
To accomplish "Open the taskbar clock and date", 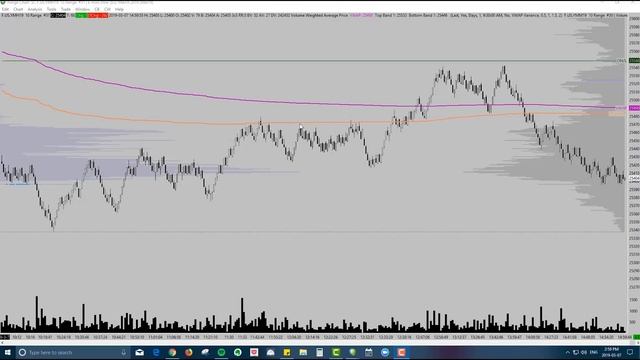I will tap(611, 352).
